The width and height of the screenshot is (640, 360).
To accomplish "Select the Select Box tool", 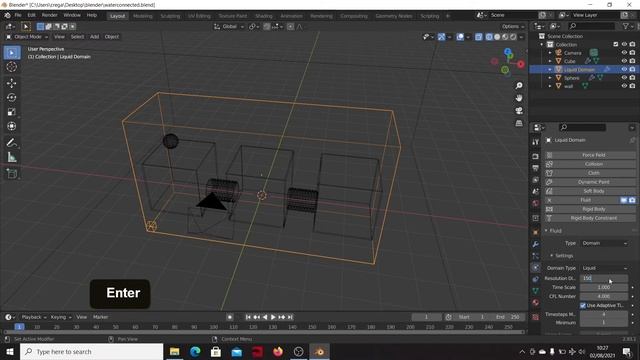I will tap(11, 53).
